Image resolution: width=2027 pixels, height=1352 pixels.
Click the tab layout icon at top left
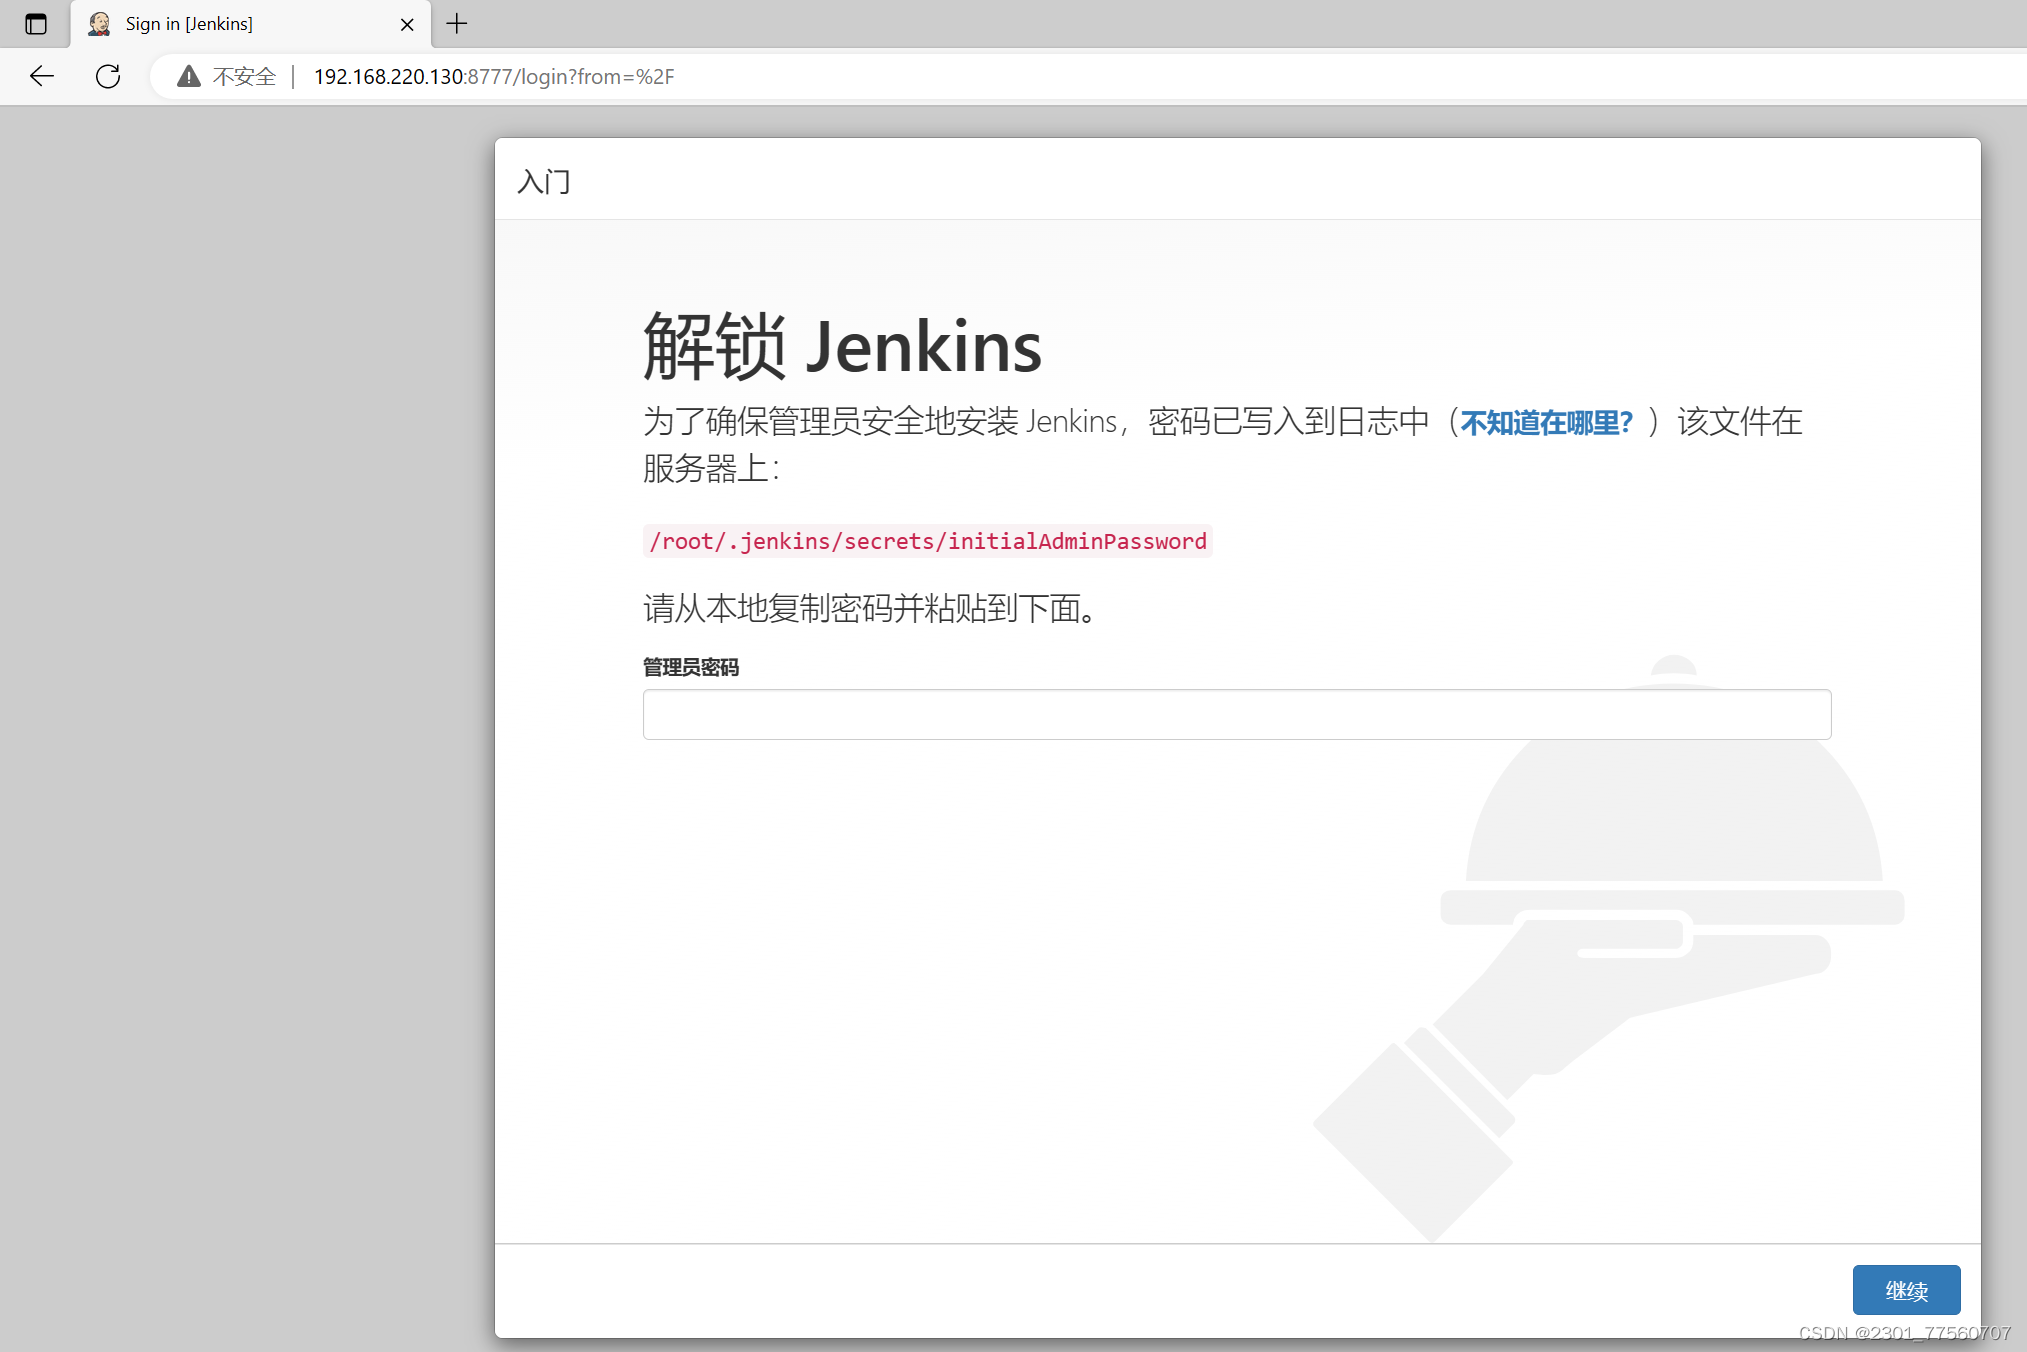tap(36, 23)
